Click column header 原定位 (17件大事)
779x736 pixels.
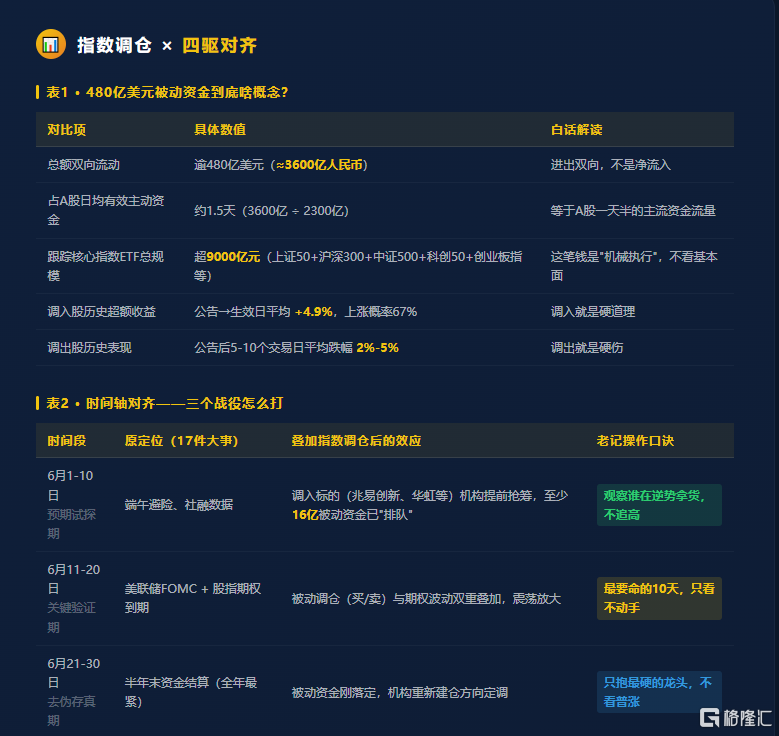click(181, 441)
